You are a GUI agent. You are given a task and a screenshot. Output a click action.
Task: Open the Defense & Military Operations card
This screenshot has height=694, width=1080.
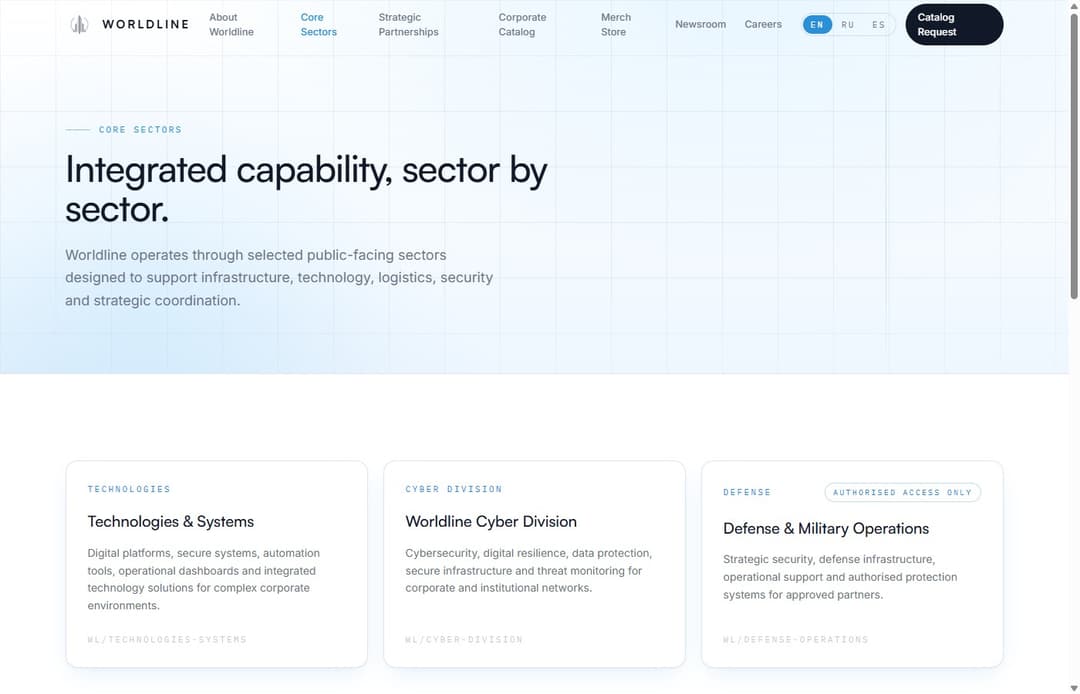click(852, 564)
